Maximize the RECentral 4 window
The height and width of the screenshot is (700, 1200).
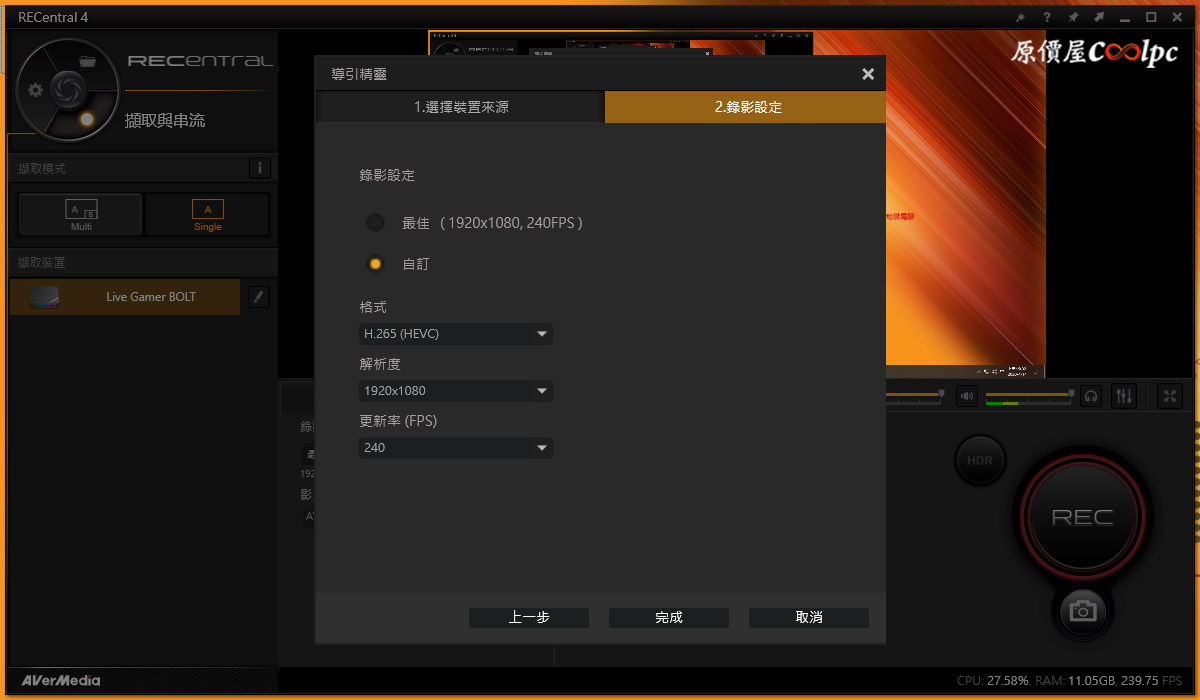coord(1151,17)
